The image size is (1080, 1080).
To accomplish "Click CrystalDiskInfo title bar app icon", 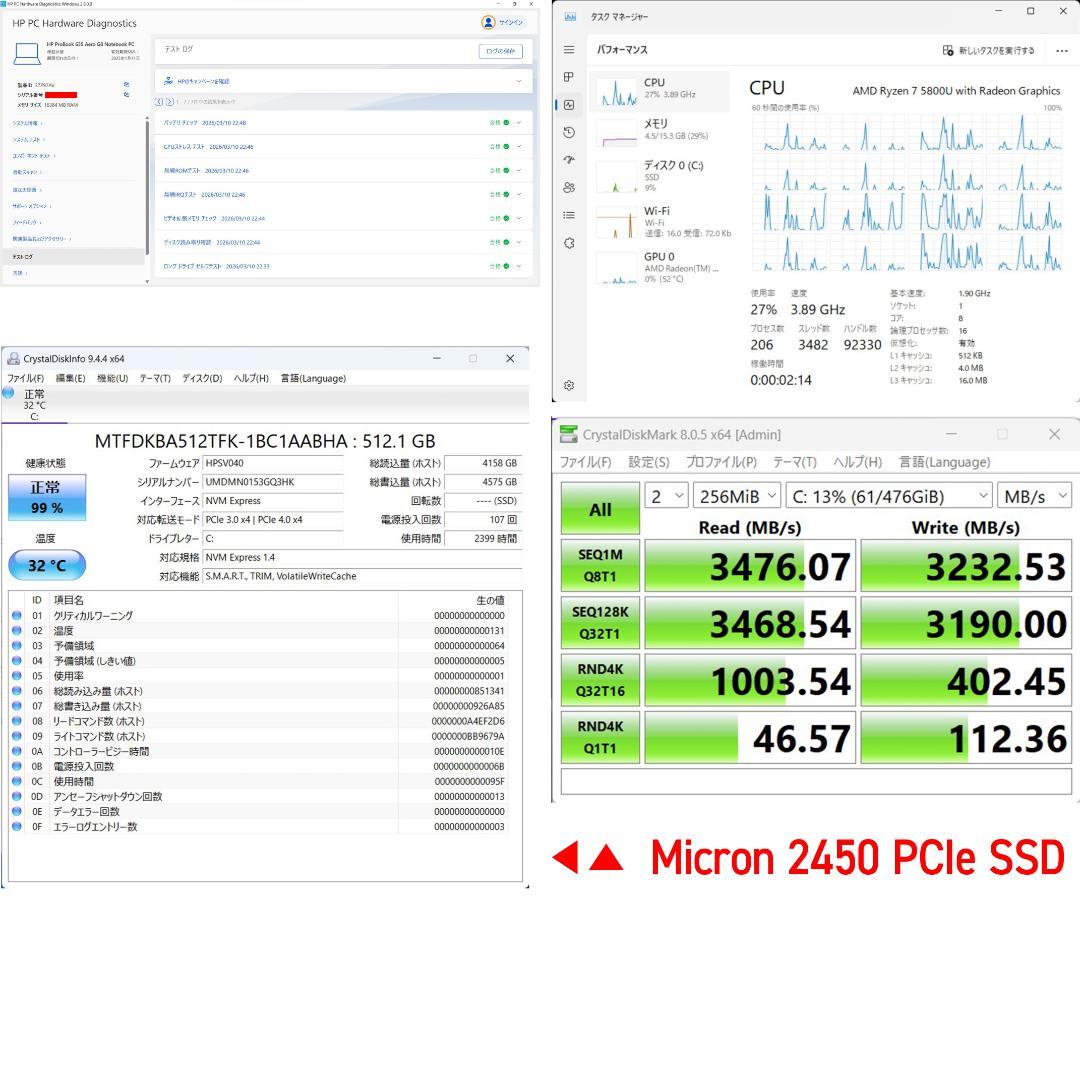I will click(13, 358).
